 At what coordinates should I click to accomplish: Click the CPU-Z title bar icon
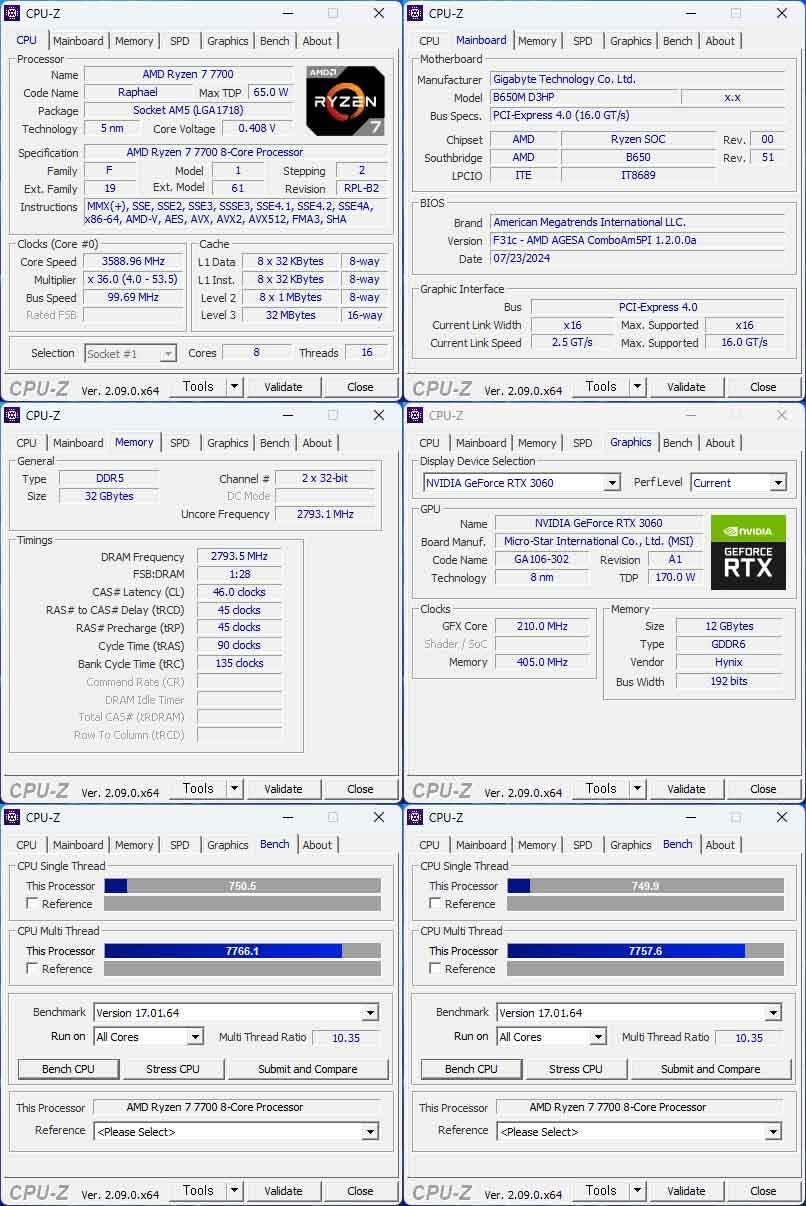[11, 13]
